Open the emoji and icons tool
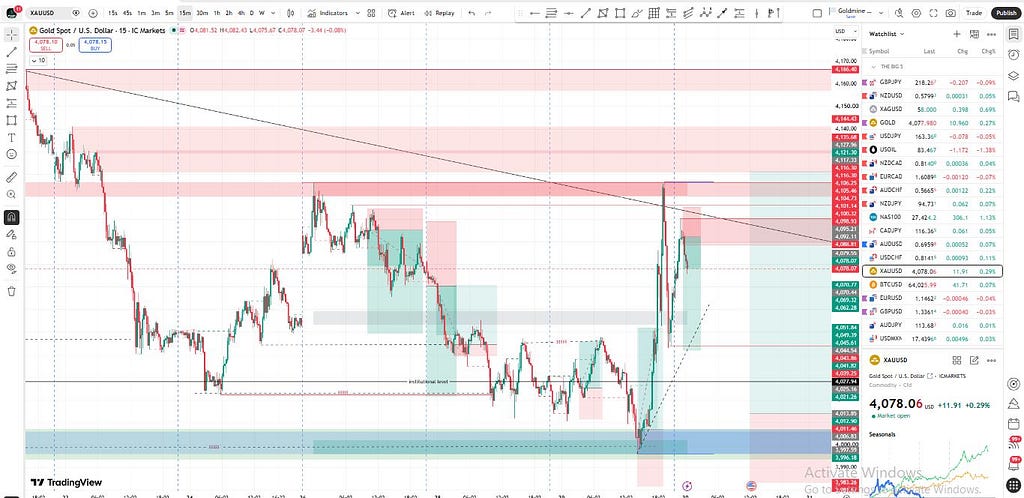 [x=12, y=155]
